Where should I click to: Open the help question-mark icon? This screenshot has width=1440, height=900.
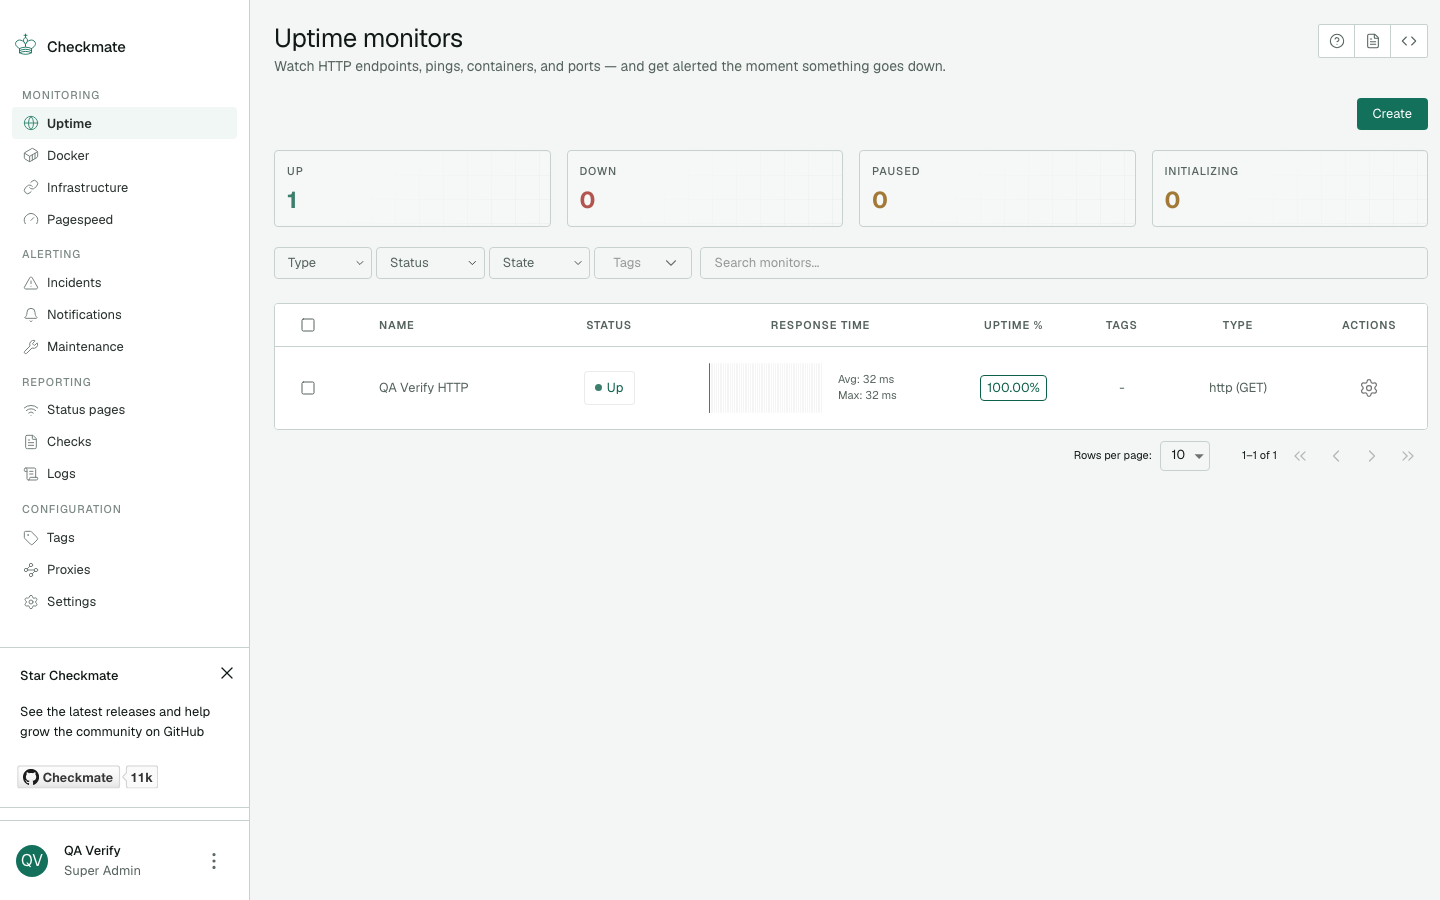pyautogui.click(x=1336, y=41)
